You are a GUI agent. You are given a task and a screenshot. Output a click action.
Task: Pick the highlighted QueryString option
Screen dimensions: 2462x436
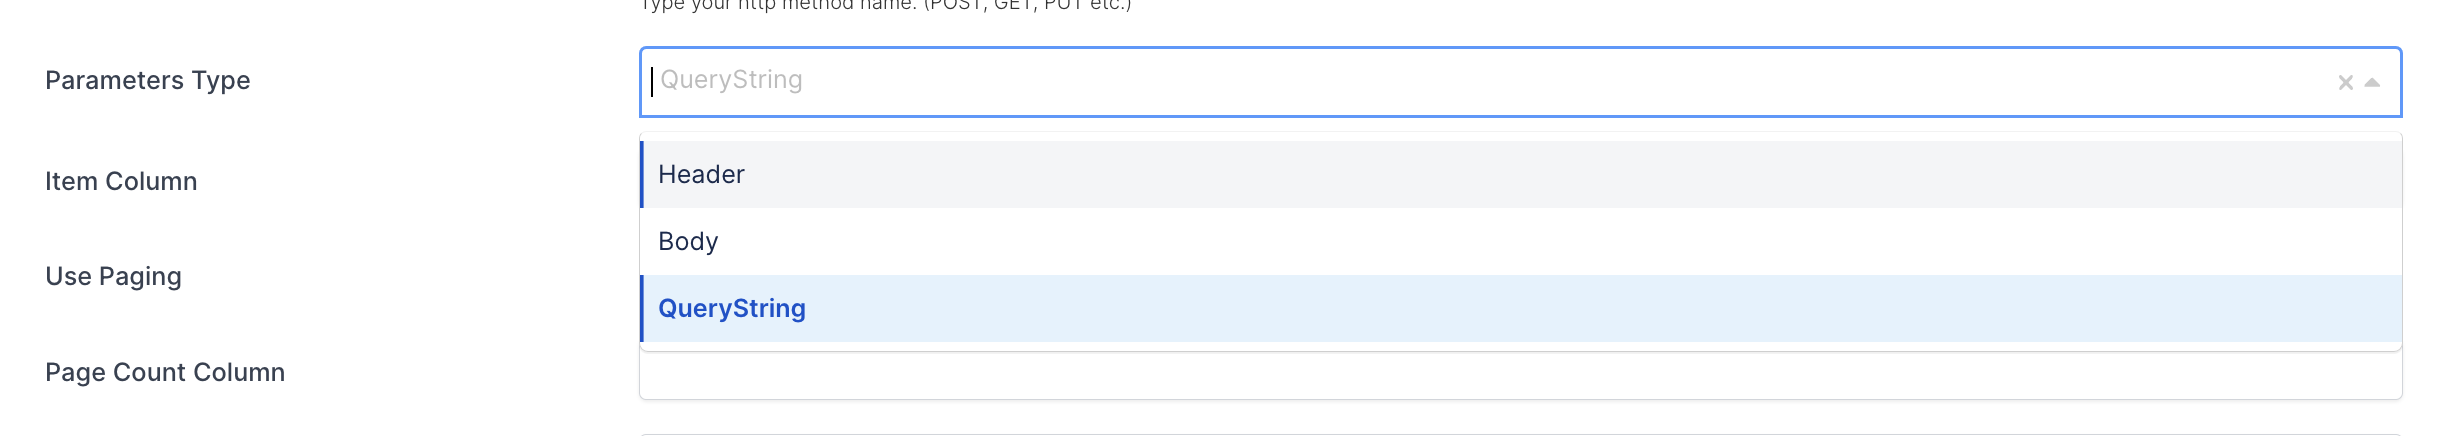[x=732, y=309]
